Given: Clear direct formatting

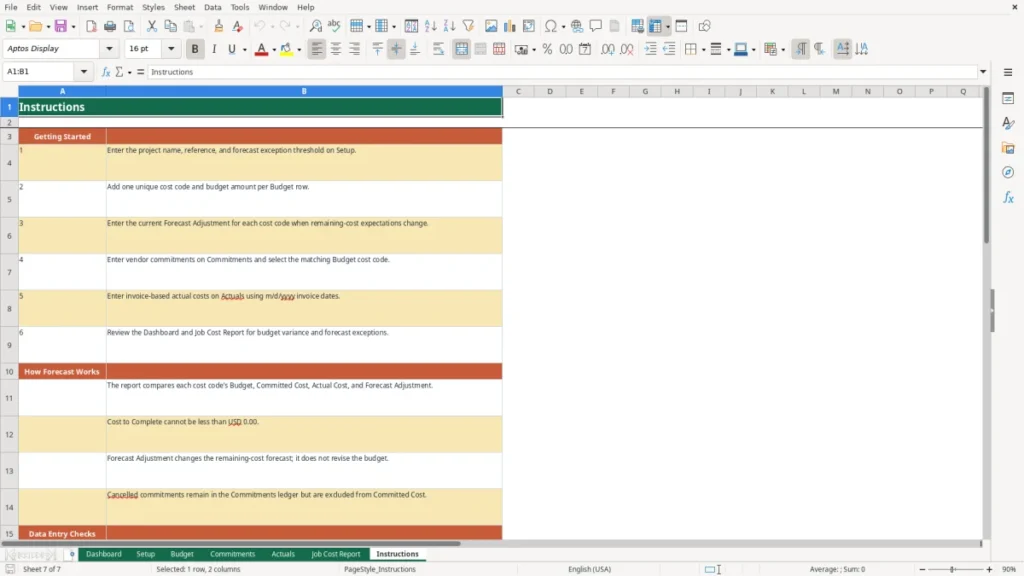Looking at the screenshot, I should click(x=238, y=26).
